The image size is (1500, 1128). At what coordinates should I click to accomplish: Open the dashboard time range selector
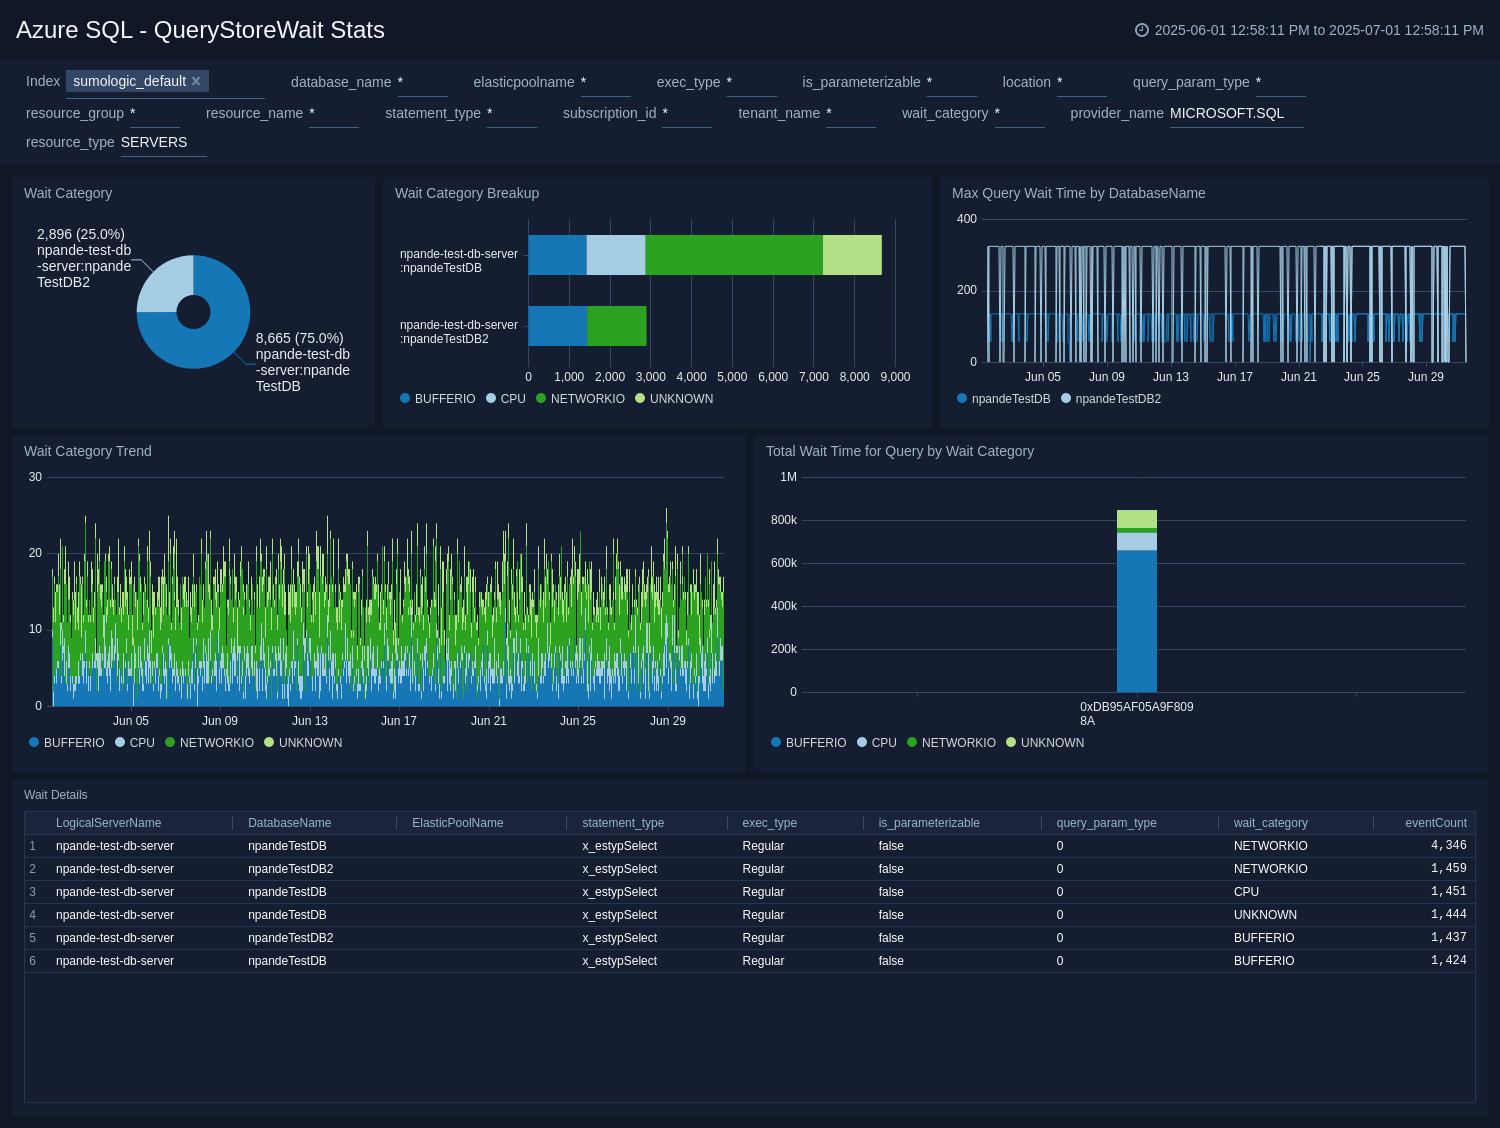click(x=1309, y=30)
